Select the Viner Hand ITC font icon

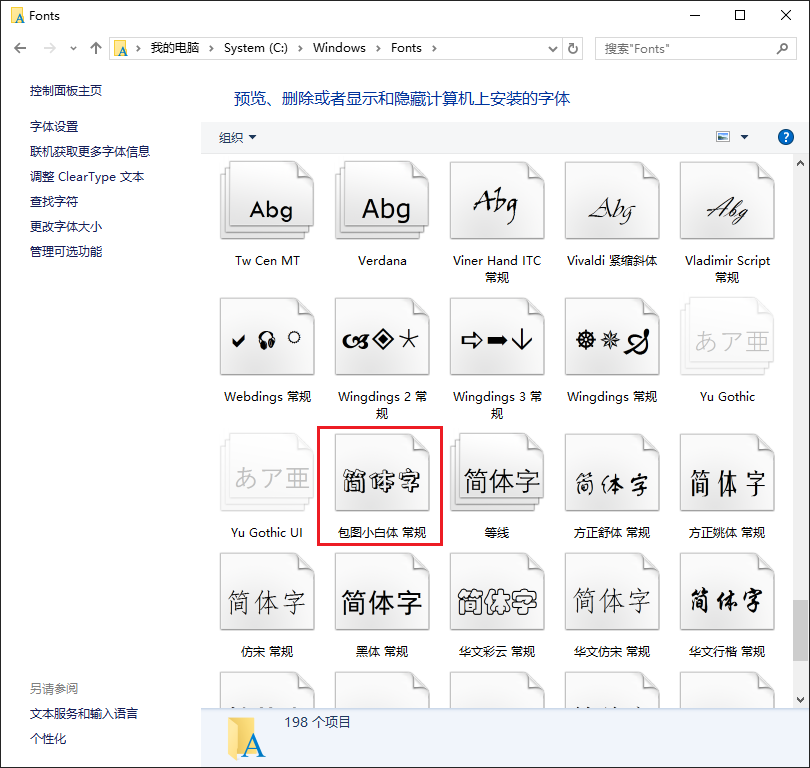pyautogui.click(x=497, y=200)
